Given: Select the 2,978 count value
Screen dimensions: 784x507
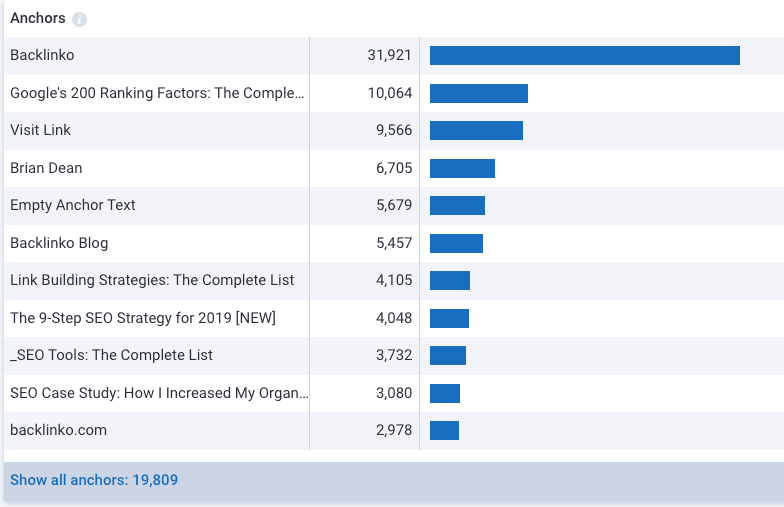Looking at the screenshot, I should click(394, 430).
